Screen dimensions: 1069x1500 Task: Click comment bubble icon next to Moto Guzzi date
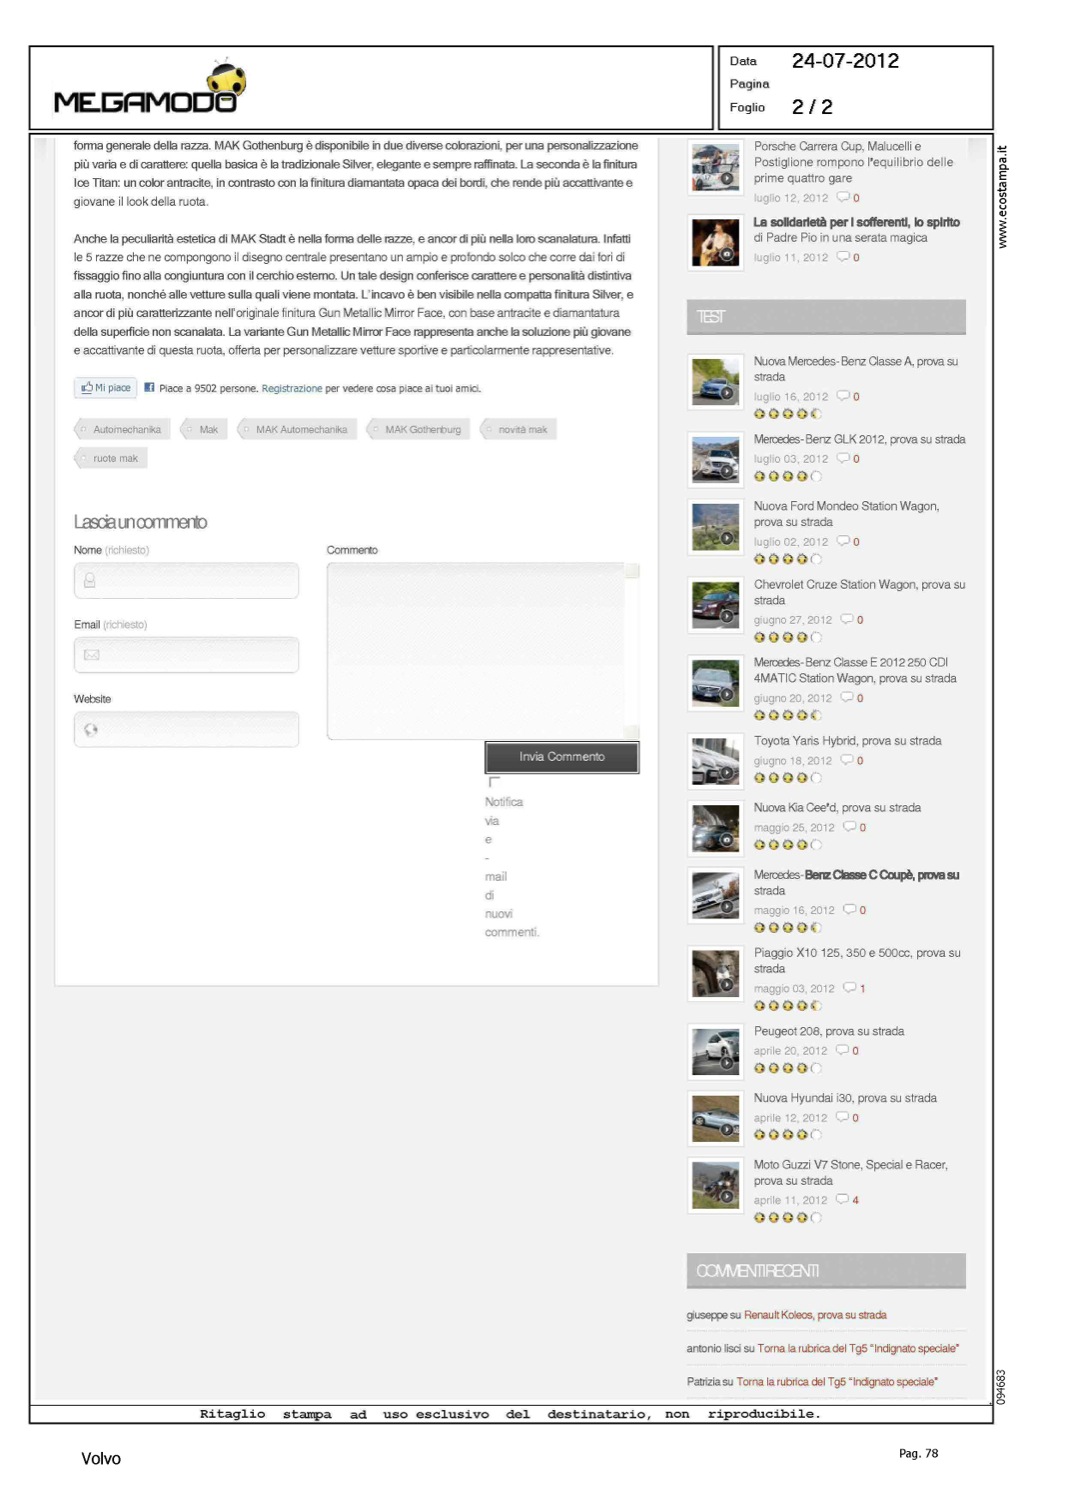842,1199
